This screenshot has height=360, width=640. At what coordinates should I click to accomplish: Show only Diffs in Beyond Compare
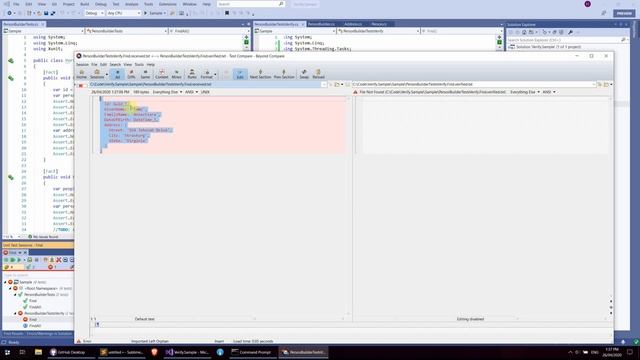tap(131, 74)
